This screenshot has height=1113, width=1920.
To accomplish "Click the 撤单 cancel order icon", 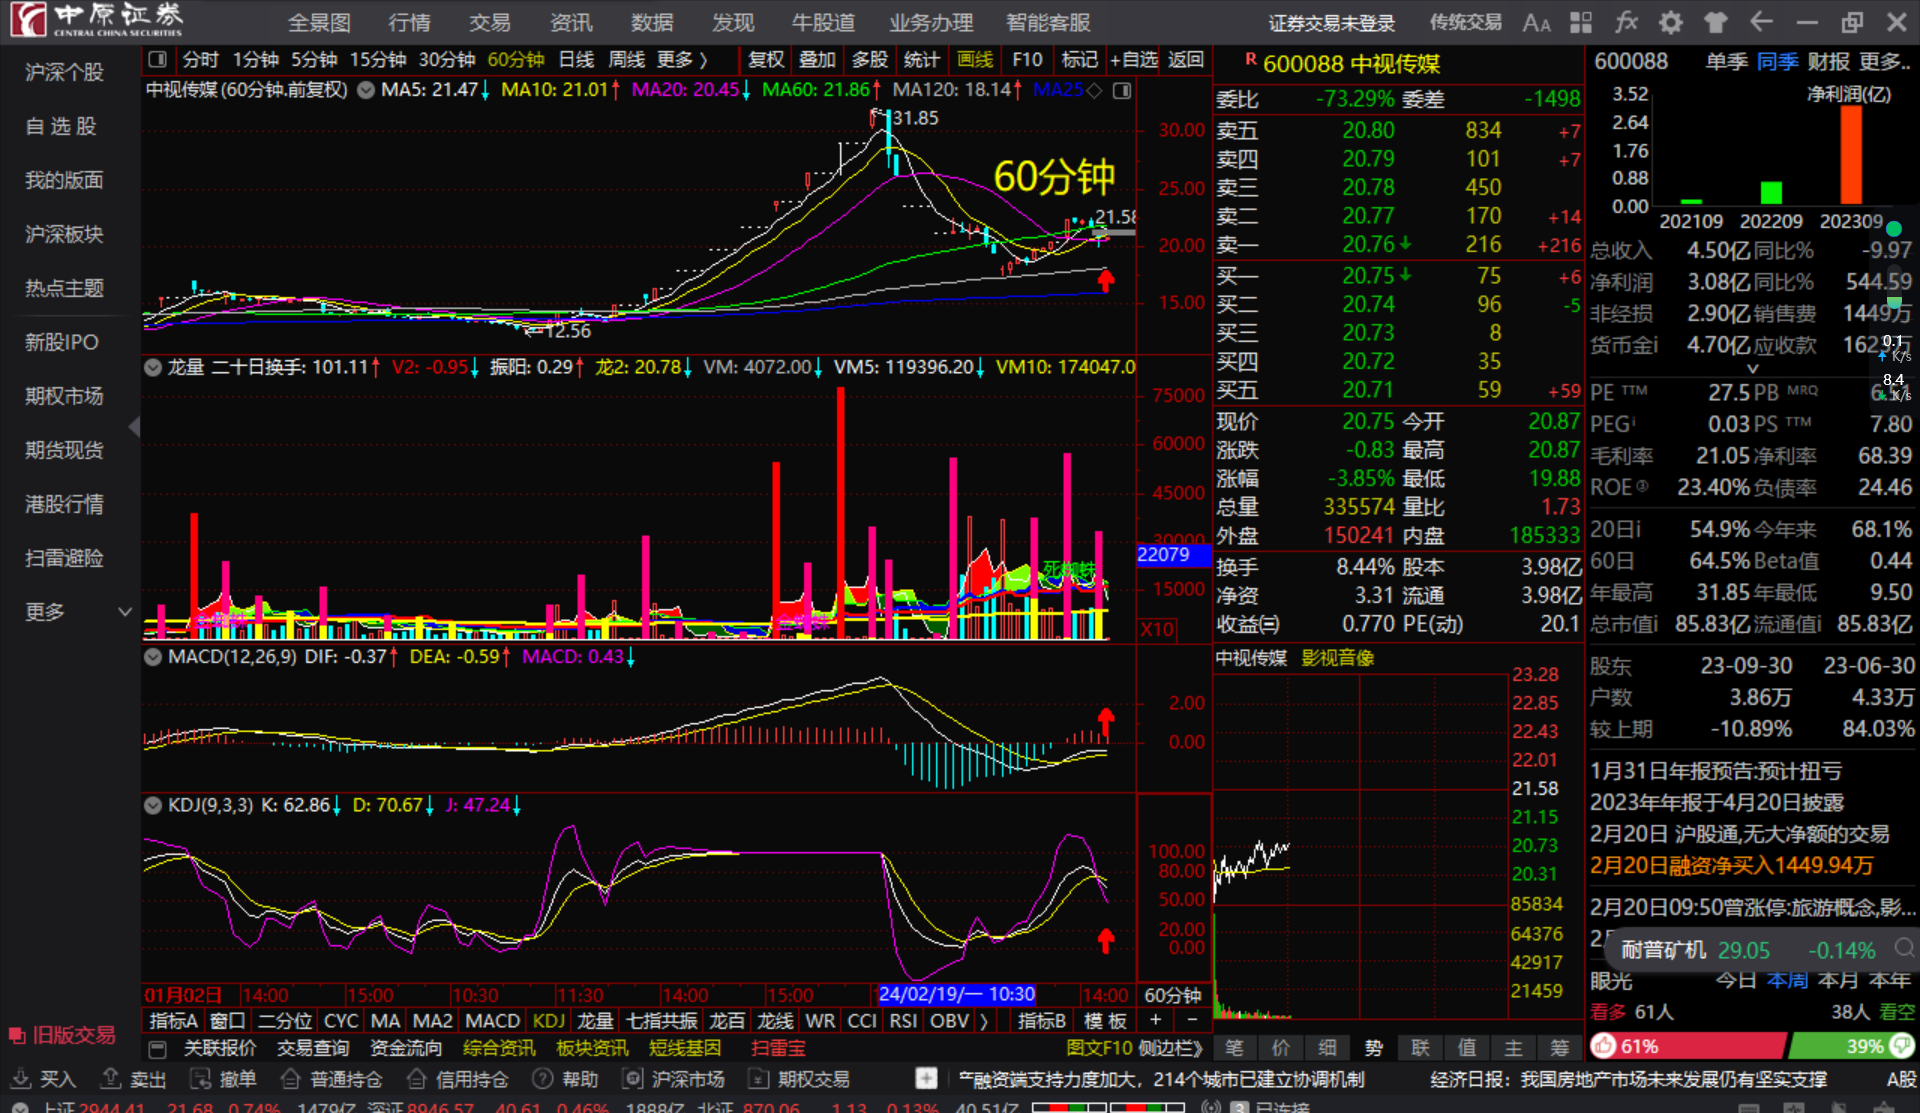I will [x=201, y=1079].
